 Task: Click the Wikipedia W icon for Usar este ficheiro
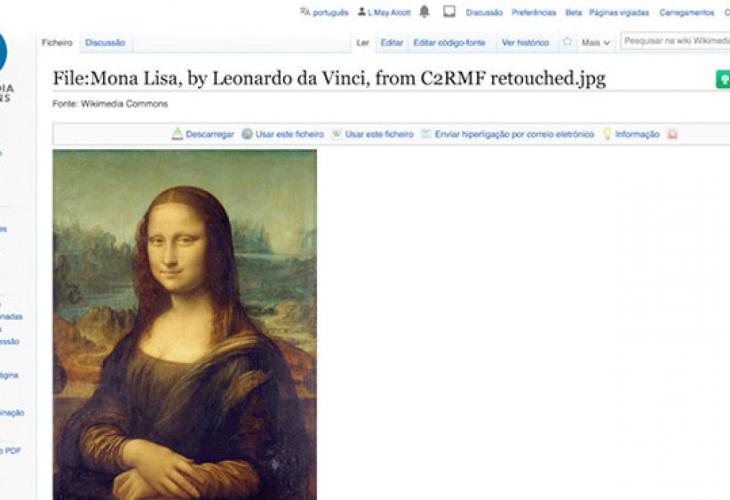[x=337, y=134]
